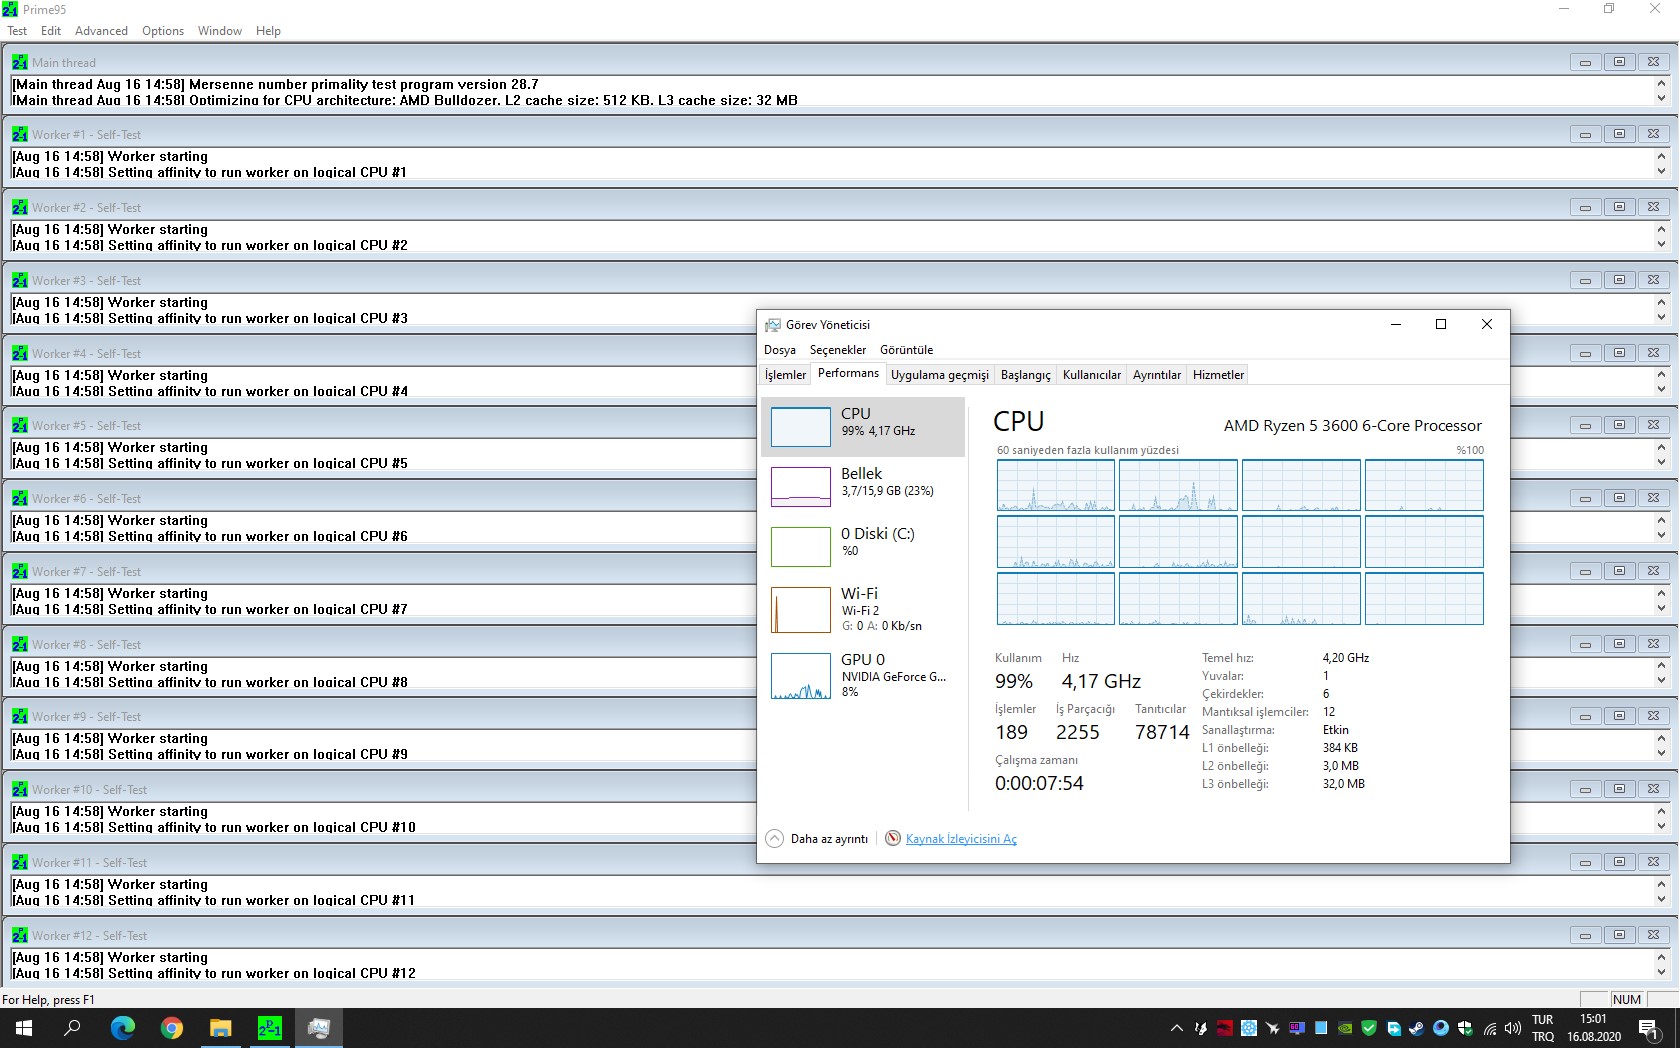The width and height of the screenshot is (1680, 1048).
Task: Open the Edit menu in Prime95
Action: click(51, 31)
